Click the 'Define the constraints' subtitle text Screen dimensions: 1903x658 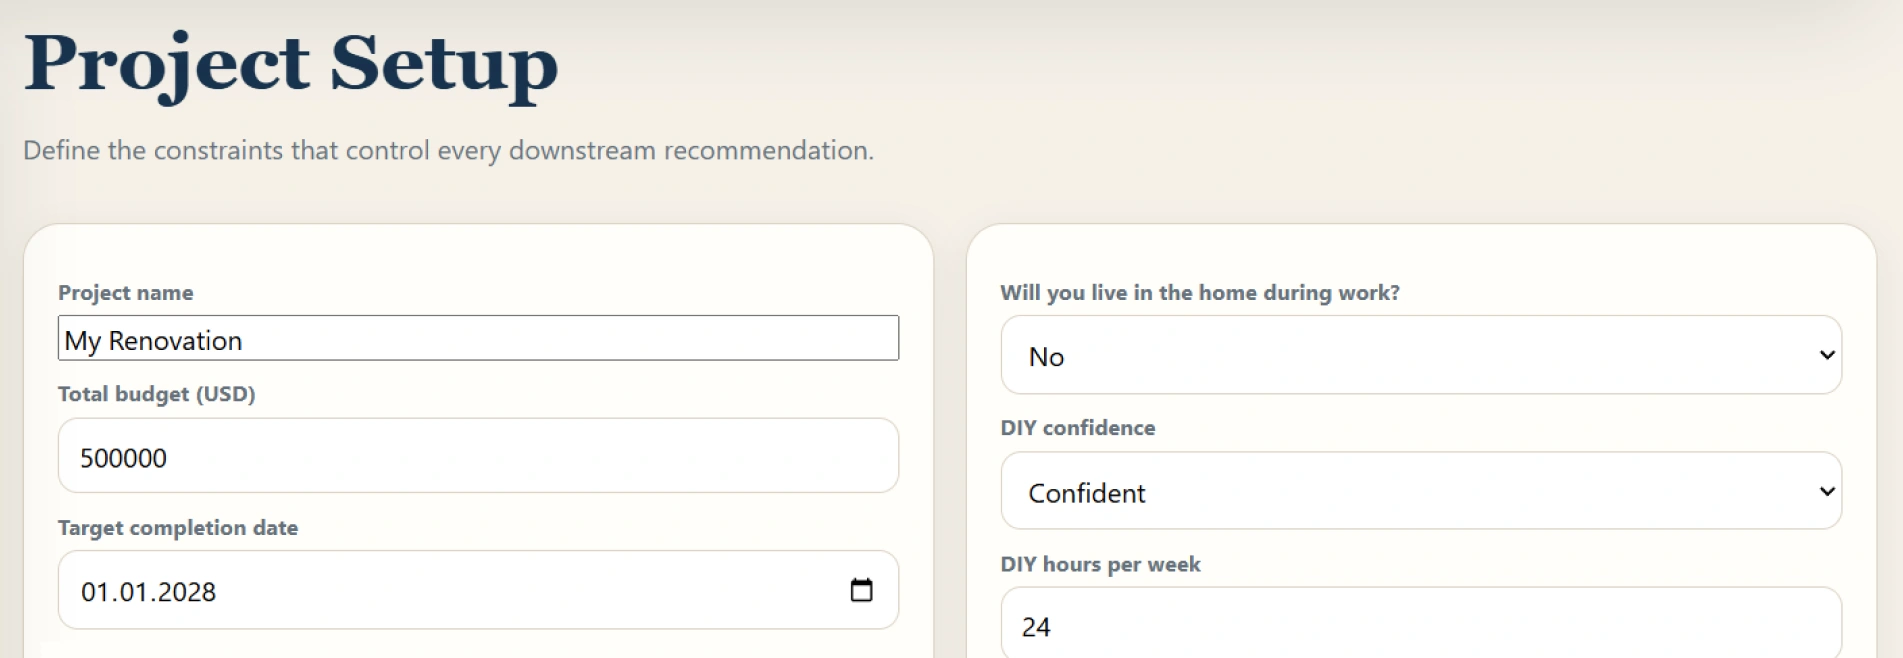(x=449, y=150)
